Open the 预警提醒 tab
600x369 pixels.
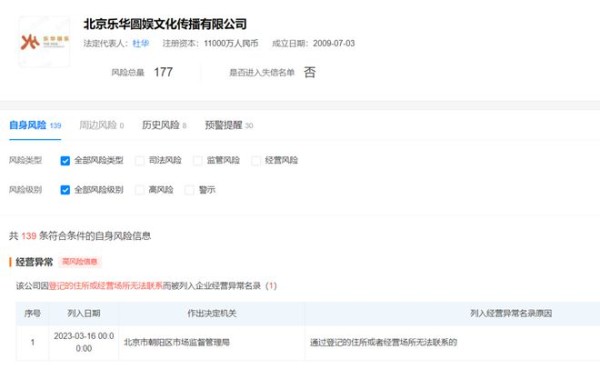[x=229, y=125]
